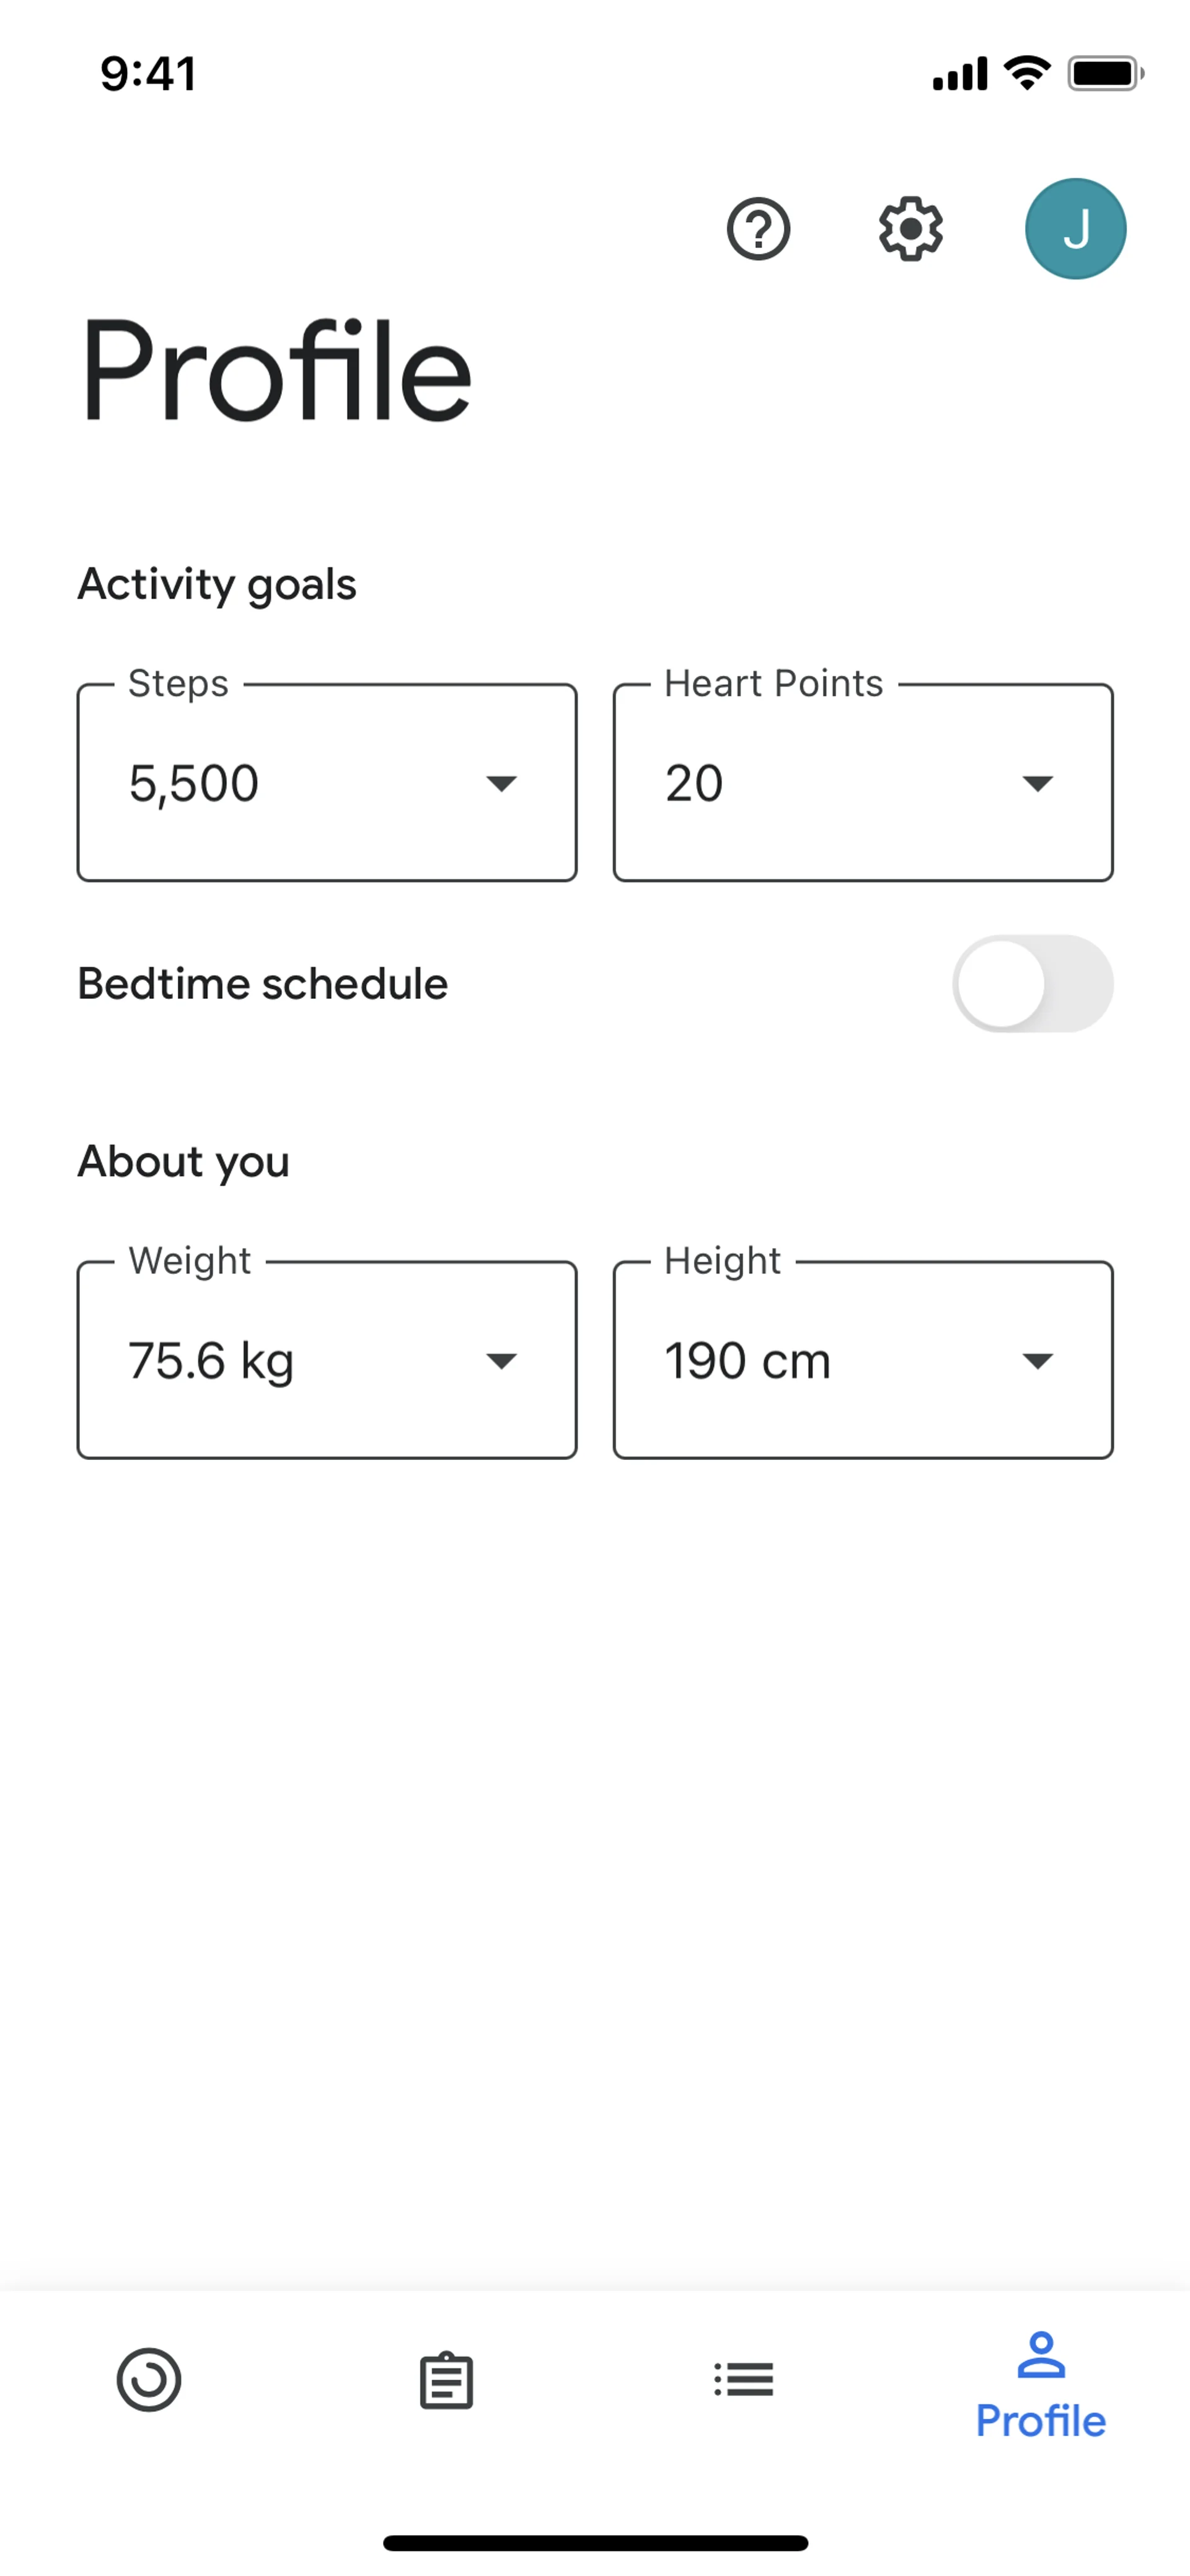Expand the Height dropdown arrow

pos(1037,1360)
